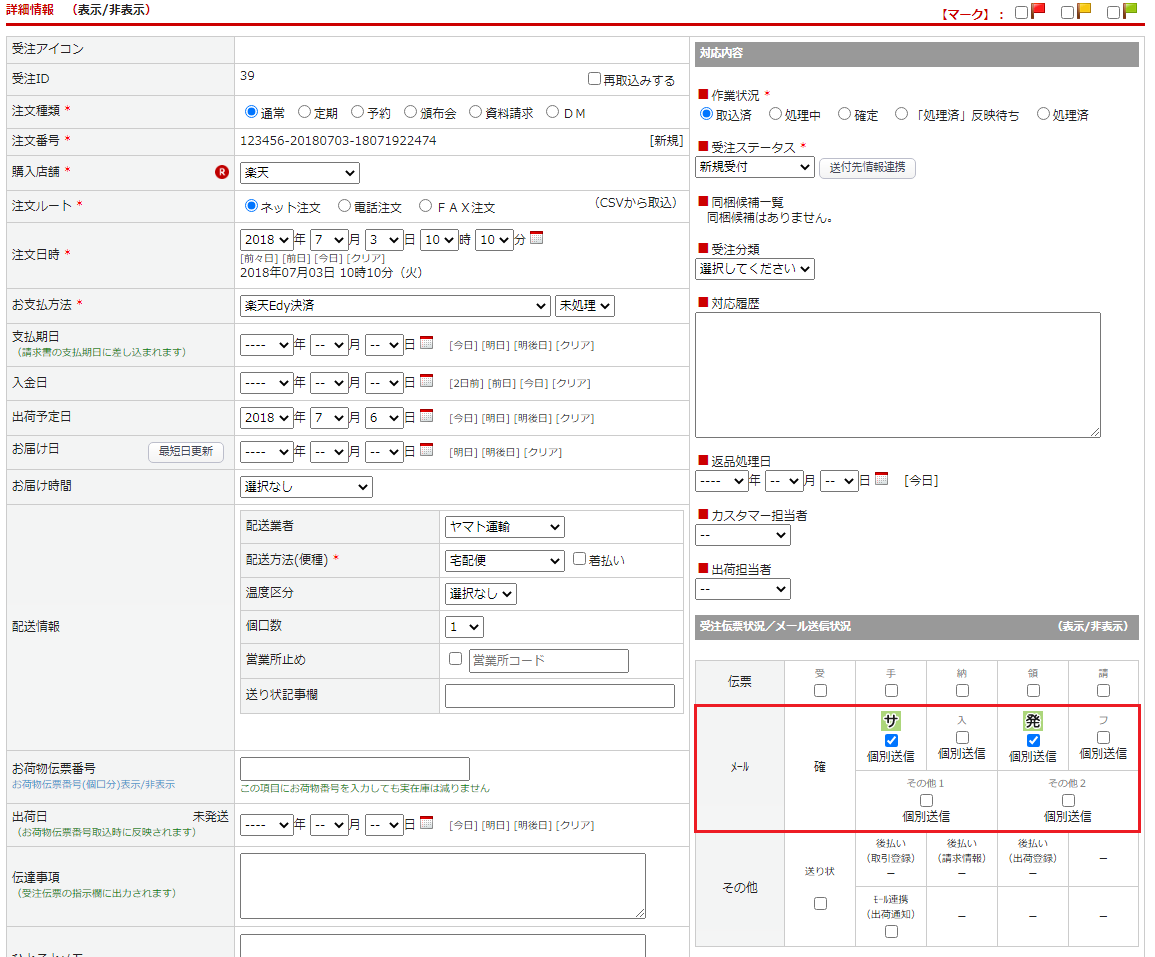Open 受注ステータス dropdown 新規受付
Screen dimensions: 1155x957
[x=754, y=167]
